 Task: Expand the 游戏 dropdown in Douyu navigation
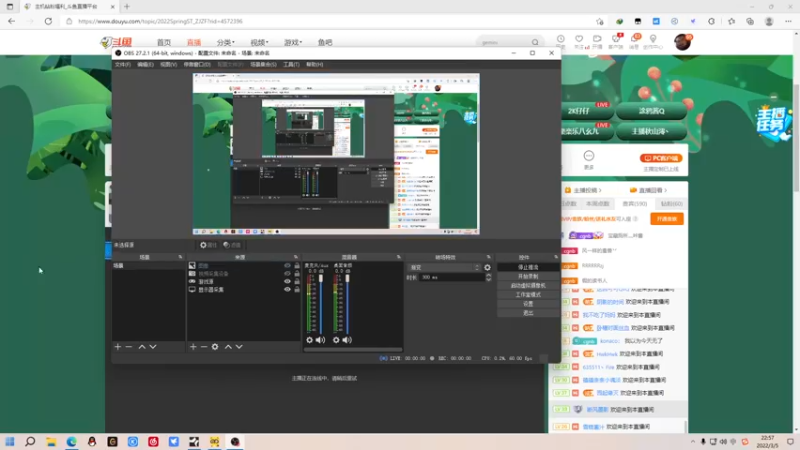(x=293, y=42)
